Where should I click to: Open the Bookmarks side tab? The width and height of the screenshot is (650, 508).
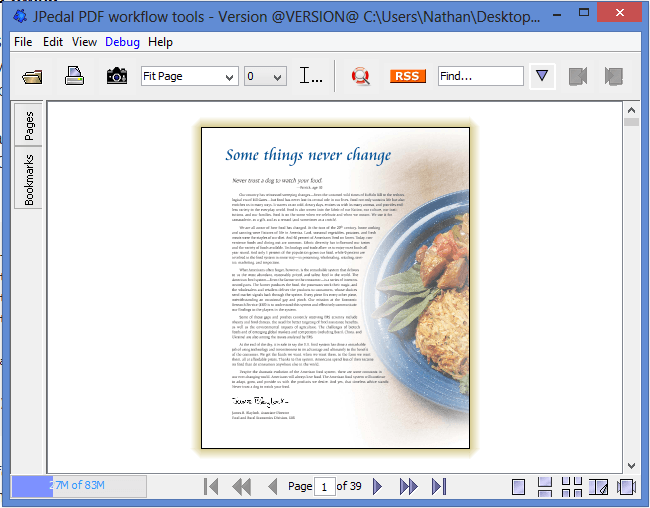coord(29,178)
